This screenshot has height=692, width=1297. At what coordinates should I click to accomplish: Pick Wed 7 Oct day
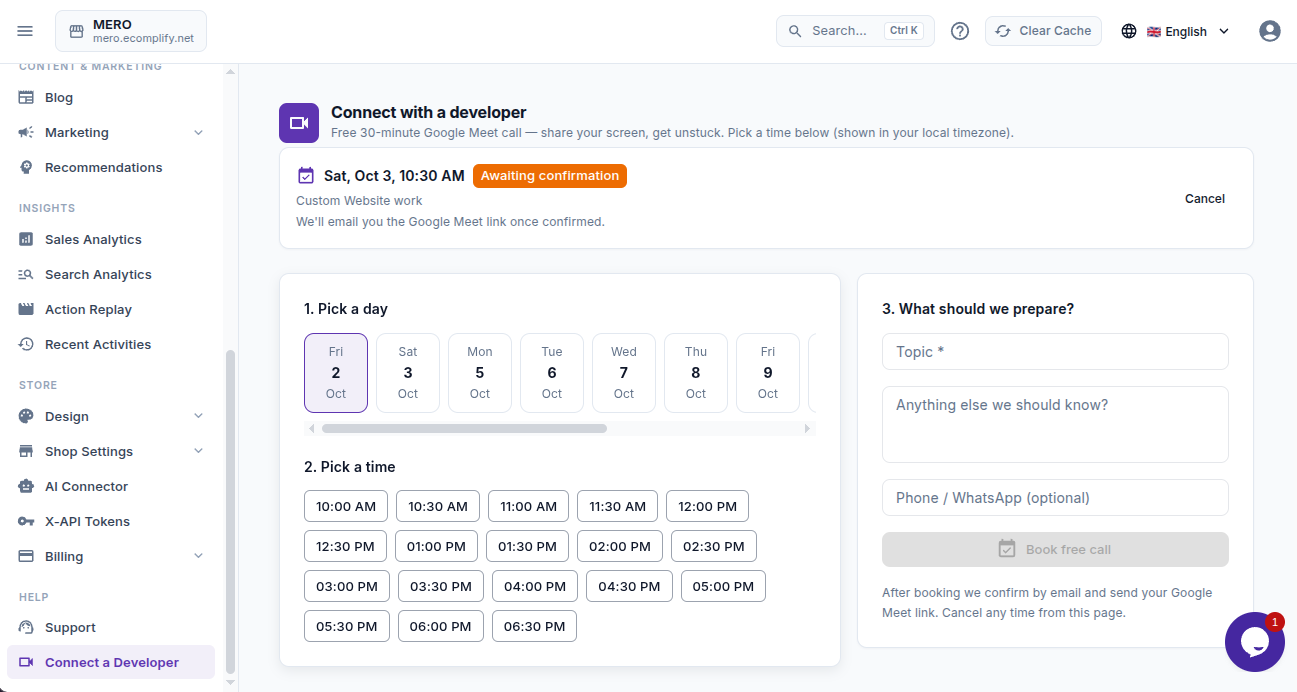click(624, 373)
